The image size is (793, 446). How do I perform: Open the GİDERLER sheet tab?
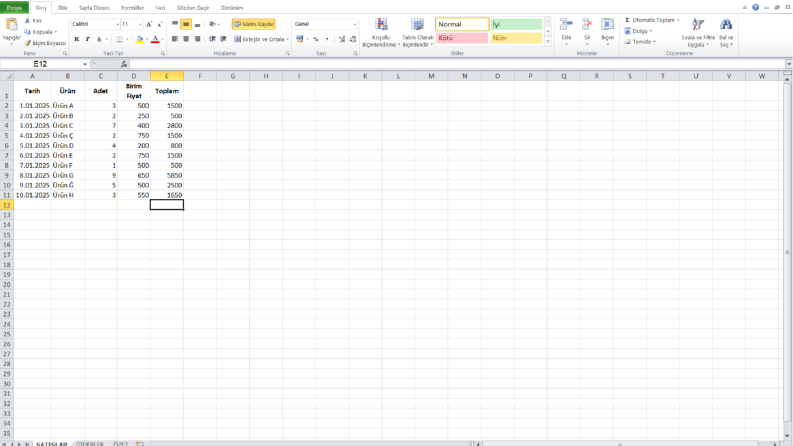[90, 443]
